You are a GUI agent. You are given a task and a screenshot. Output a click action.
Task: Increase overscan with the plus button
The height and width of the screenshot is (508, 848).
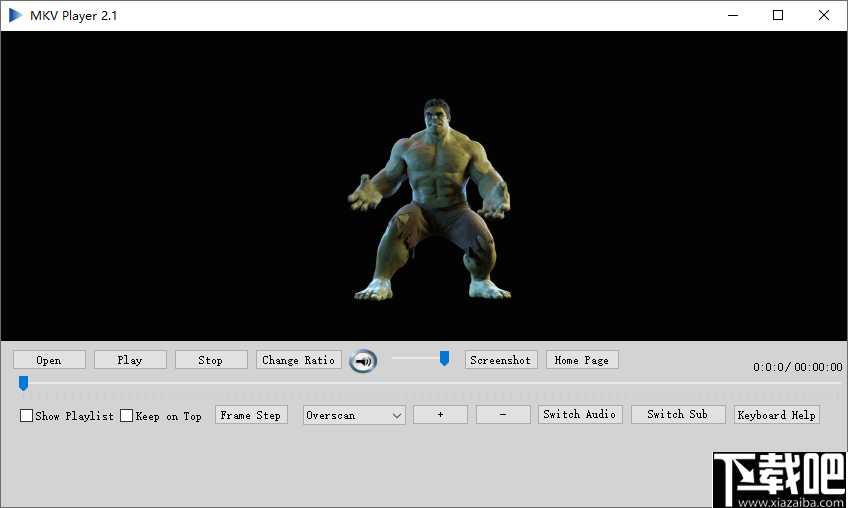(x=440, y=415)
